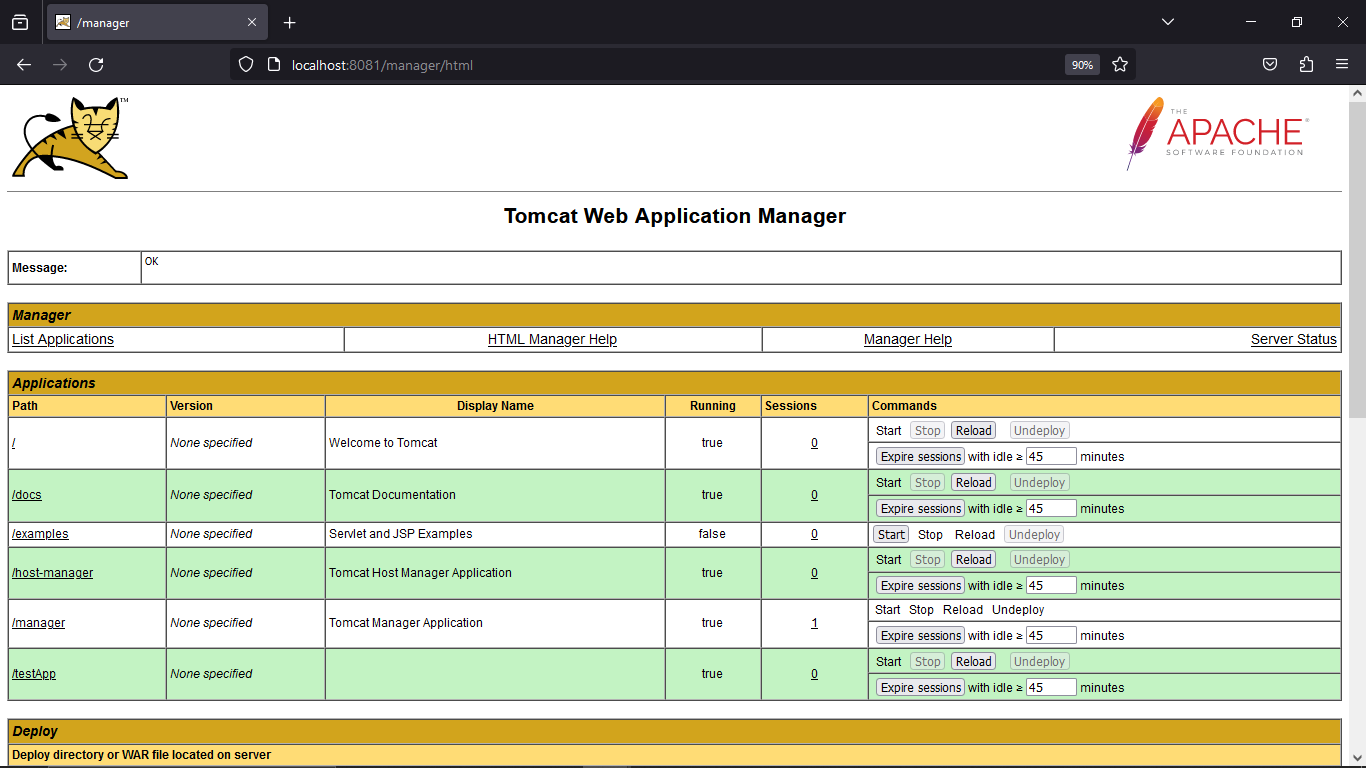Open the /docs path link
The height and width of the screenshot is (768, 1366).
pyautogui.click(x=27, y=495)
